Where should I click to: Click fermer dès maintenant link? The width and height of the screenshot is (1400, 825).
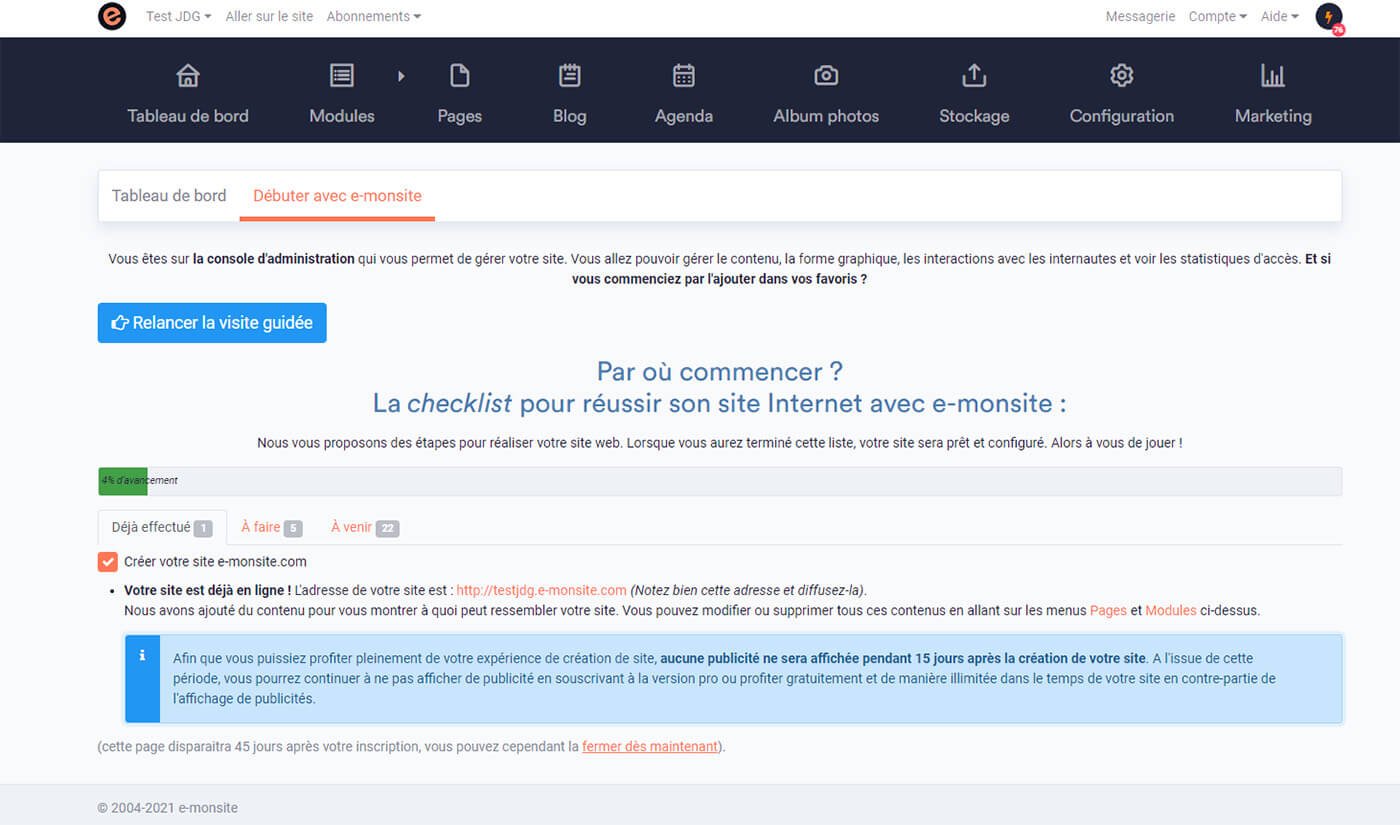pos(650,746)
